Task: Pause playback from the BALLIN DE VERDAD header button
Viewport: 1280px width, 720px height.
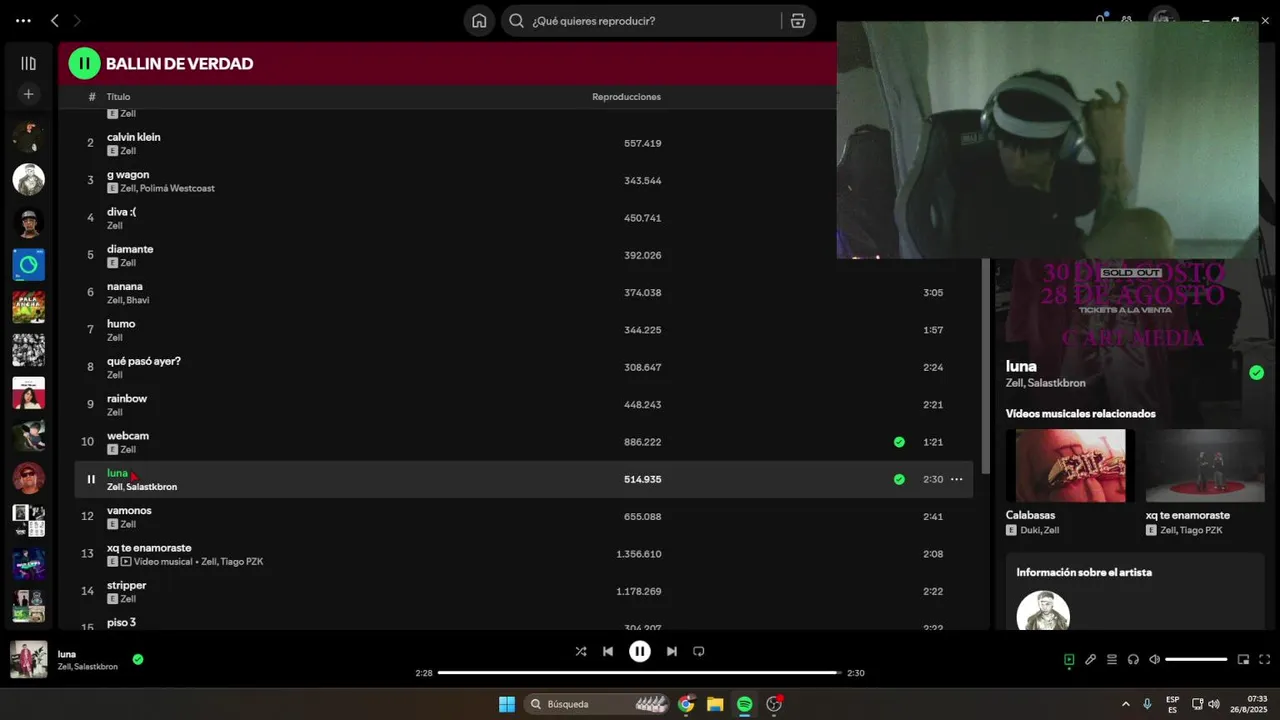Action: pos(84,63)
